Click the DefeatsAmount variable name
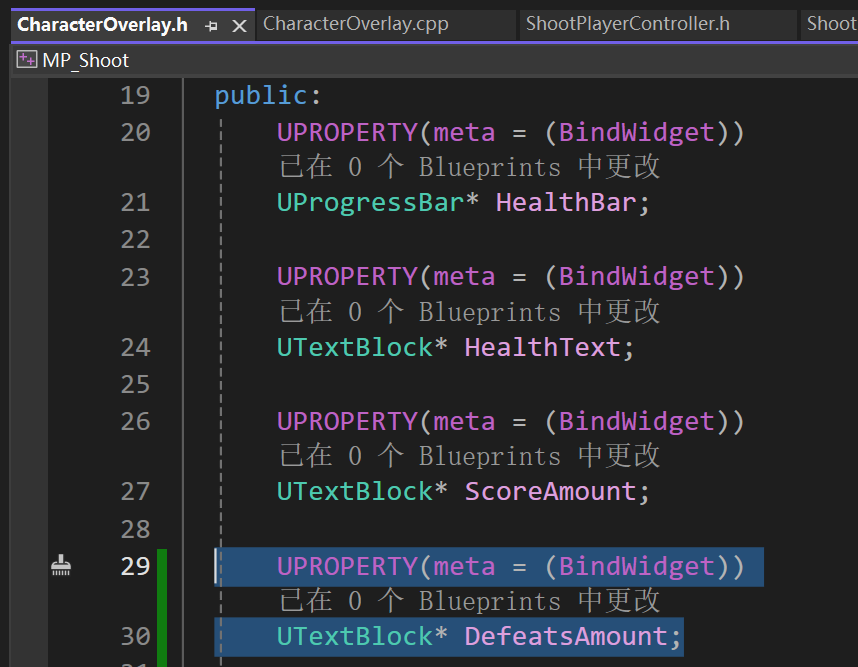 tap(566, 636)
